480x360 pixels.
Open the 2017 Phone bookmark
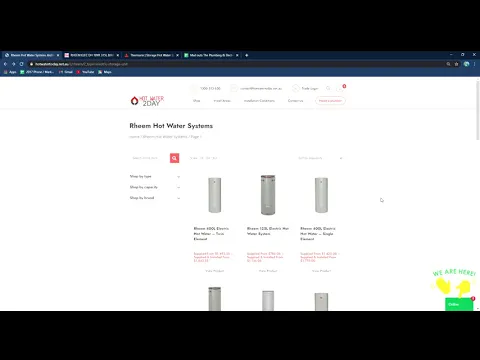point(37,72)
